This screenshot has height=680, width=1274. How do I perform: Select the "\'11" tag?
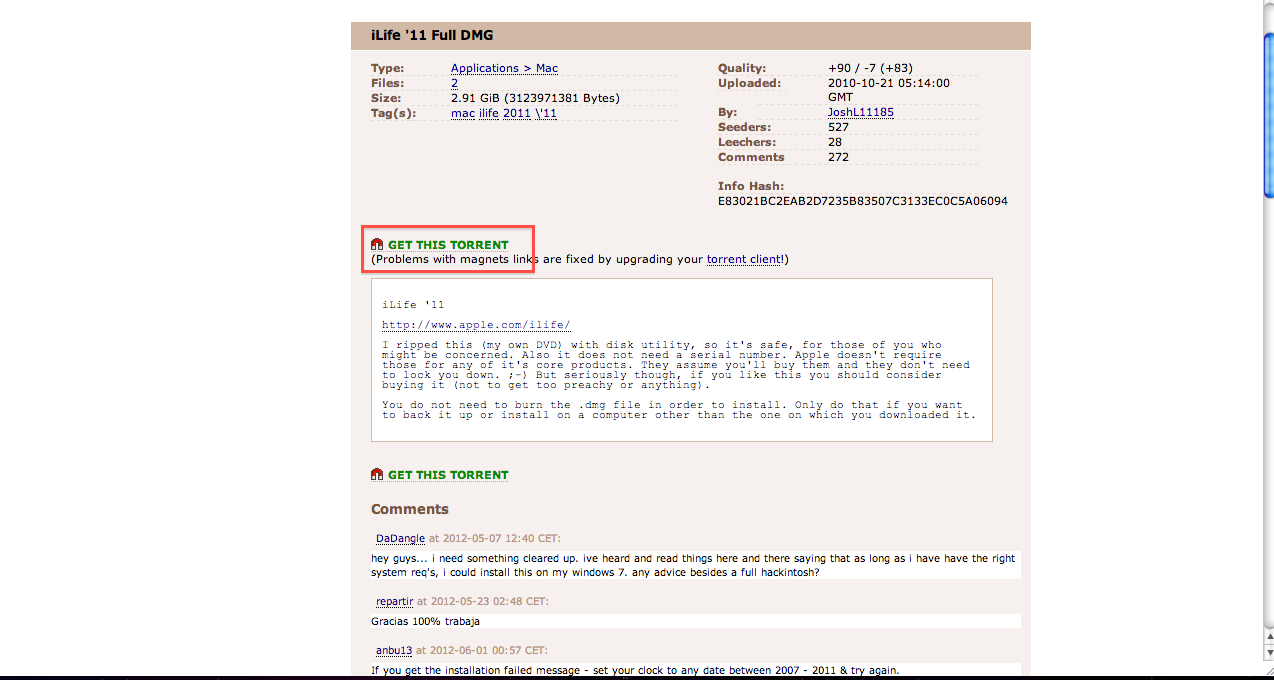click(x=546, y=113)
